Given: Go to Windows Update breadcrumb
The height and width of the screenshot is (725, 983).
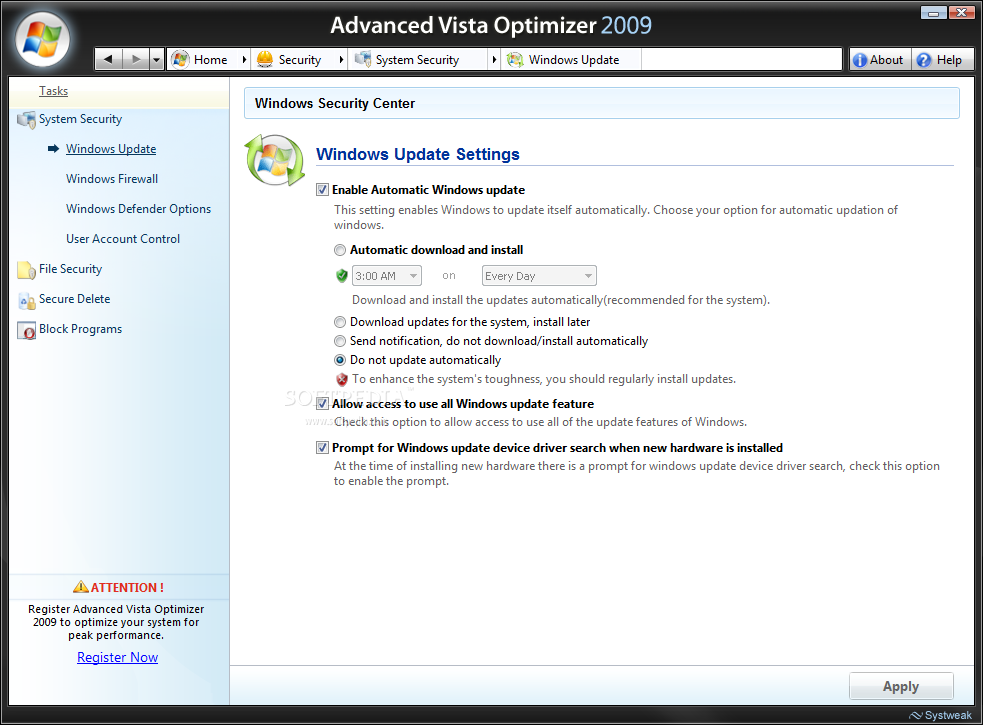Looking at the screenshot, I should (574, 60).
